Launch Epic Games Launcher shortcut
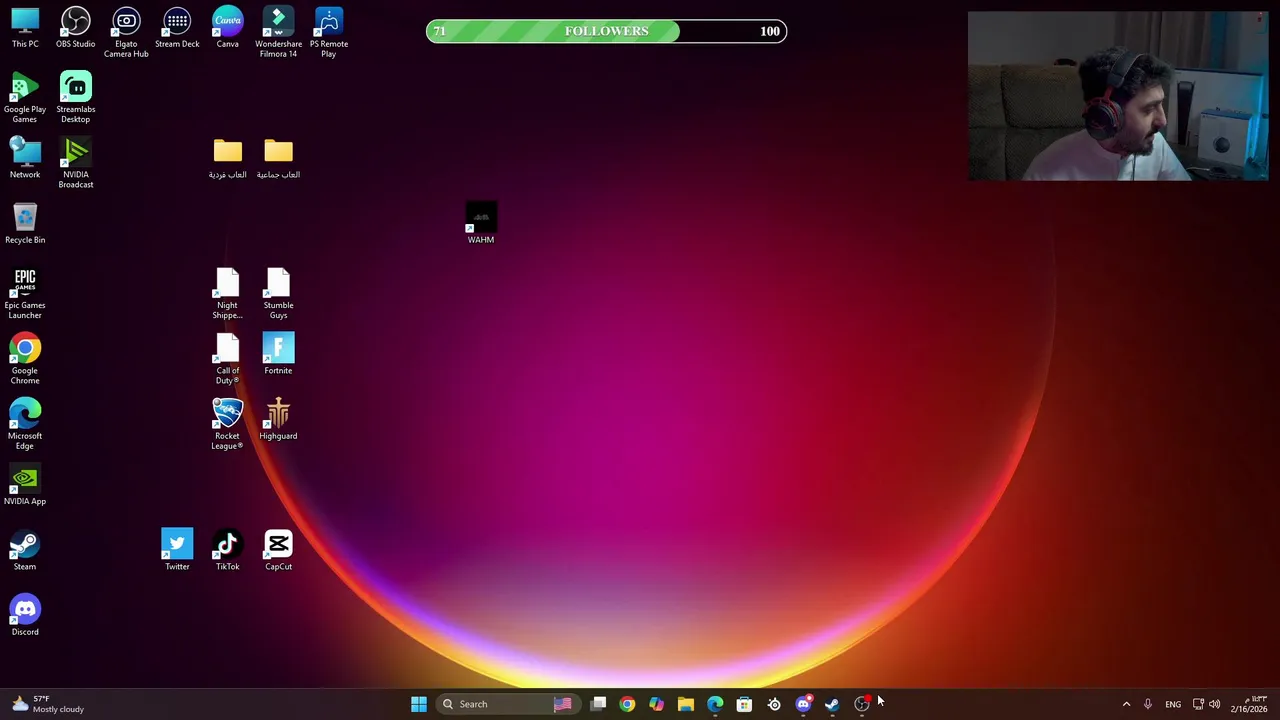1280x720 pixels. coord(25,293)
